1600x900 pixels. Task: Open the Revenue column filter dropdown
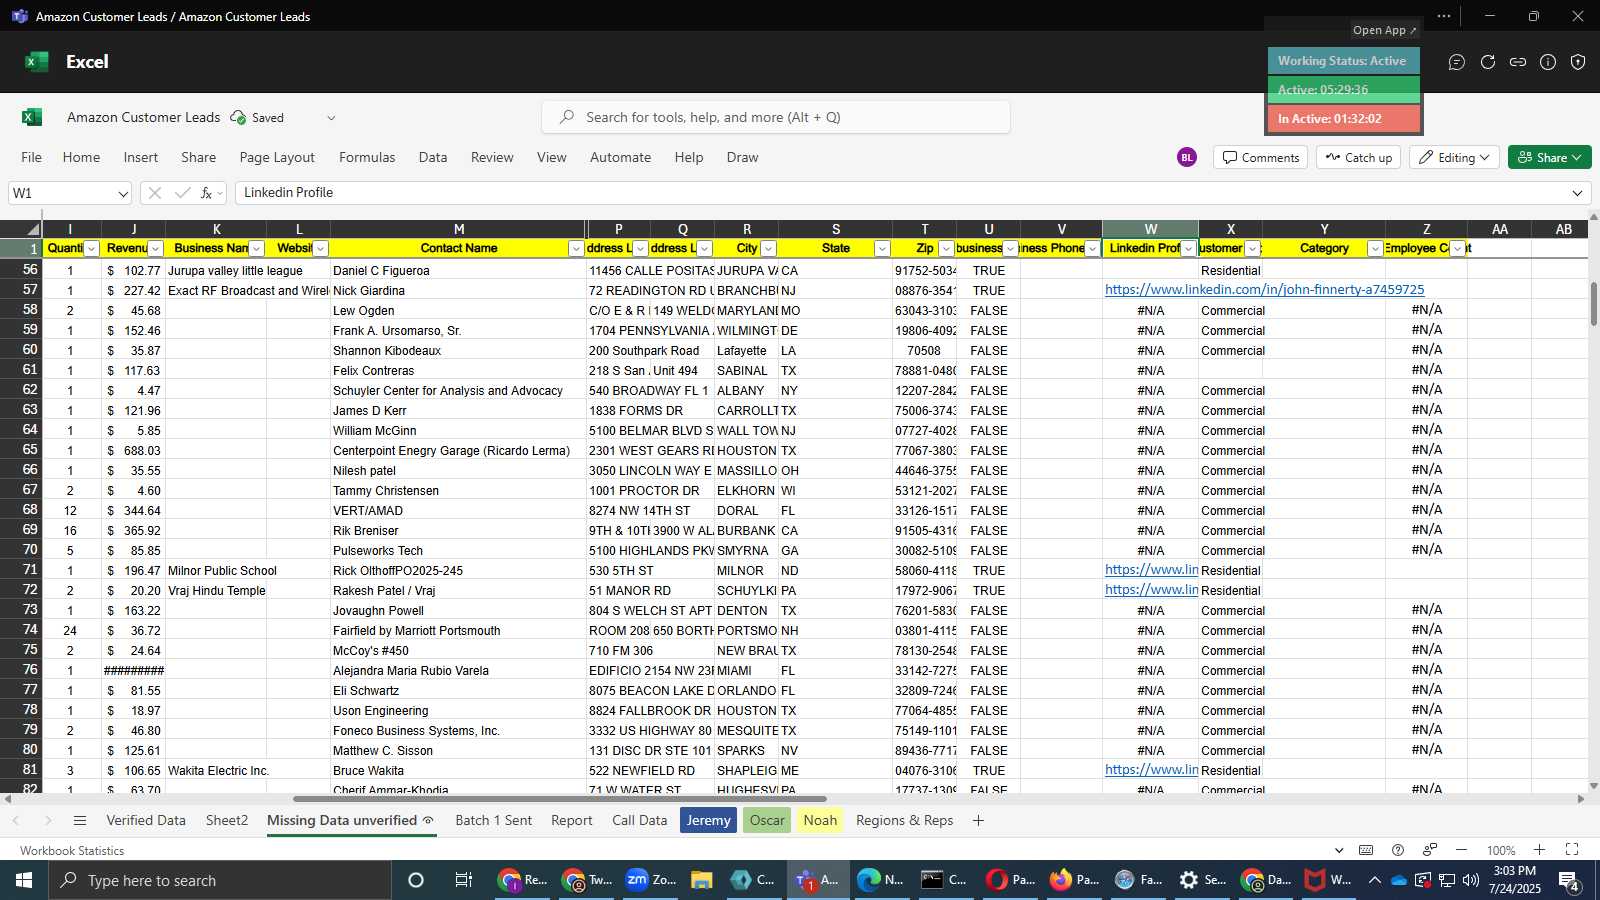[x=155, y=249]
